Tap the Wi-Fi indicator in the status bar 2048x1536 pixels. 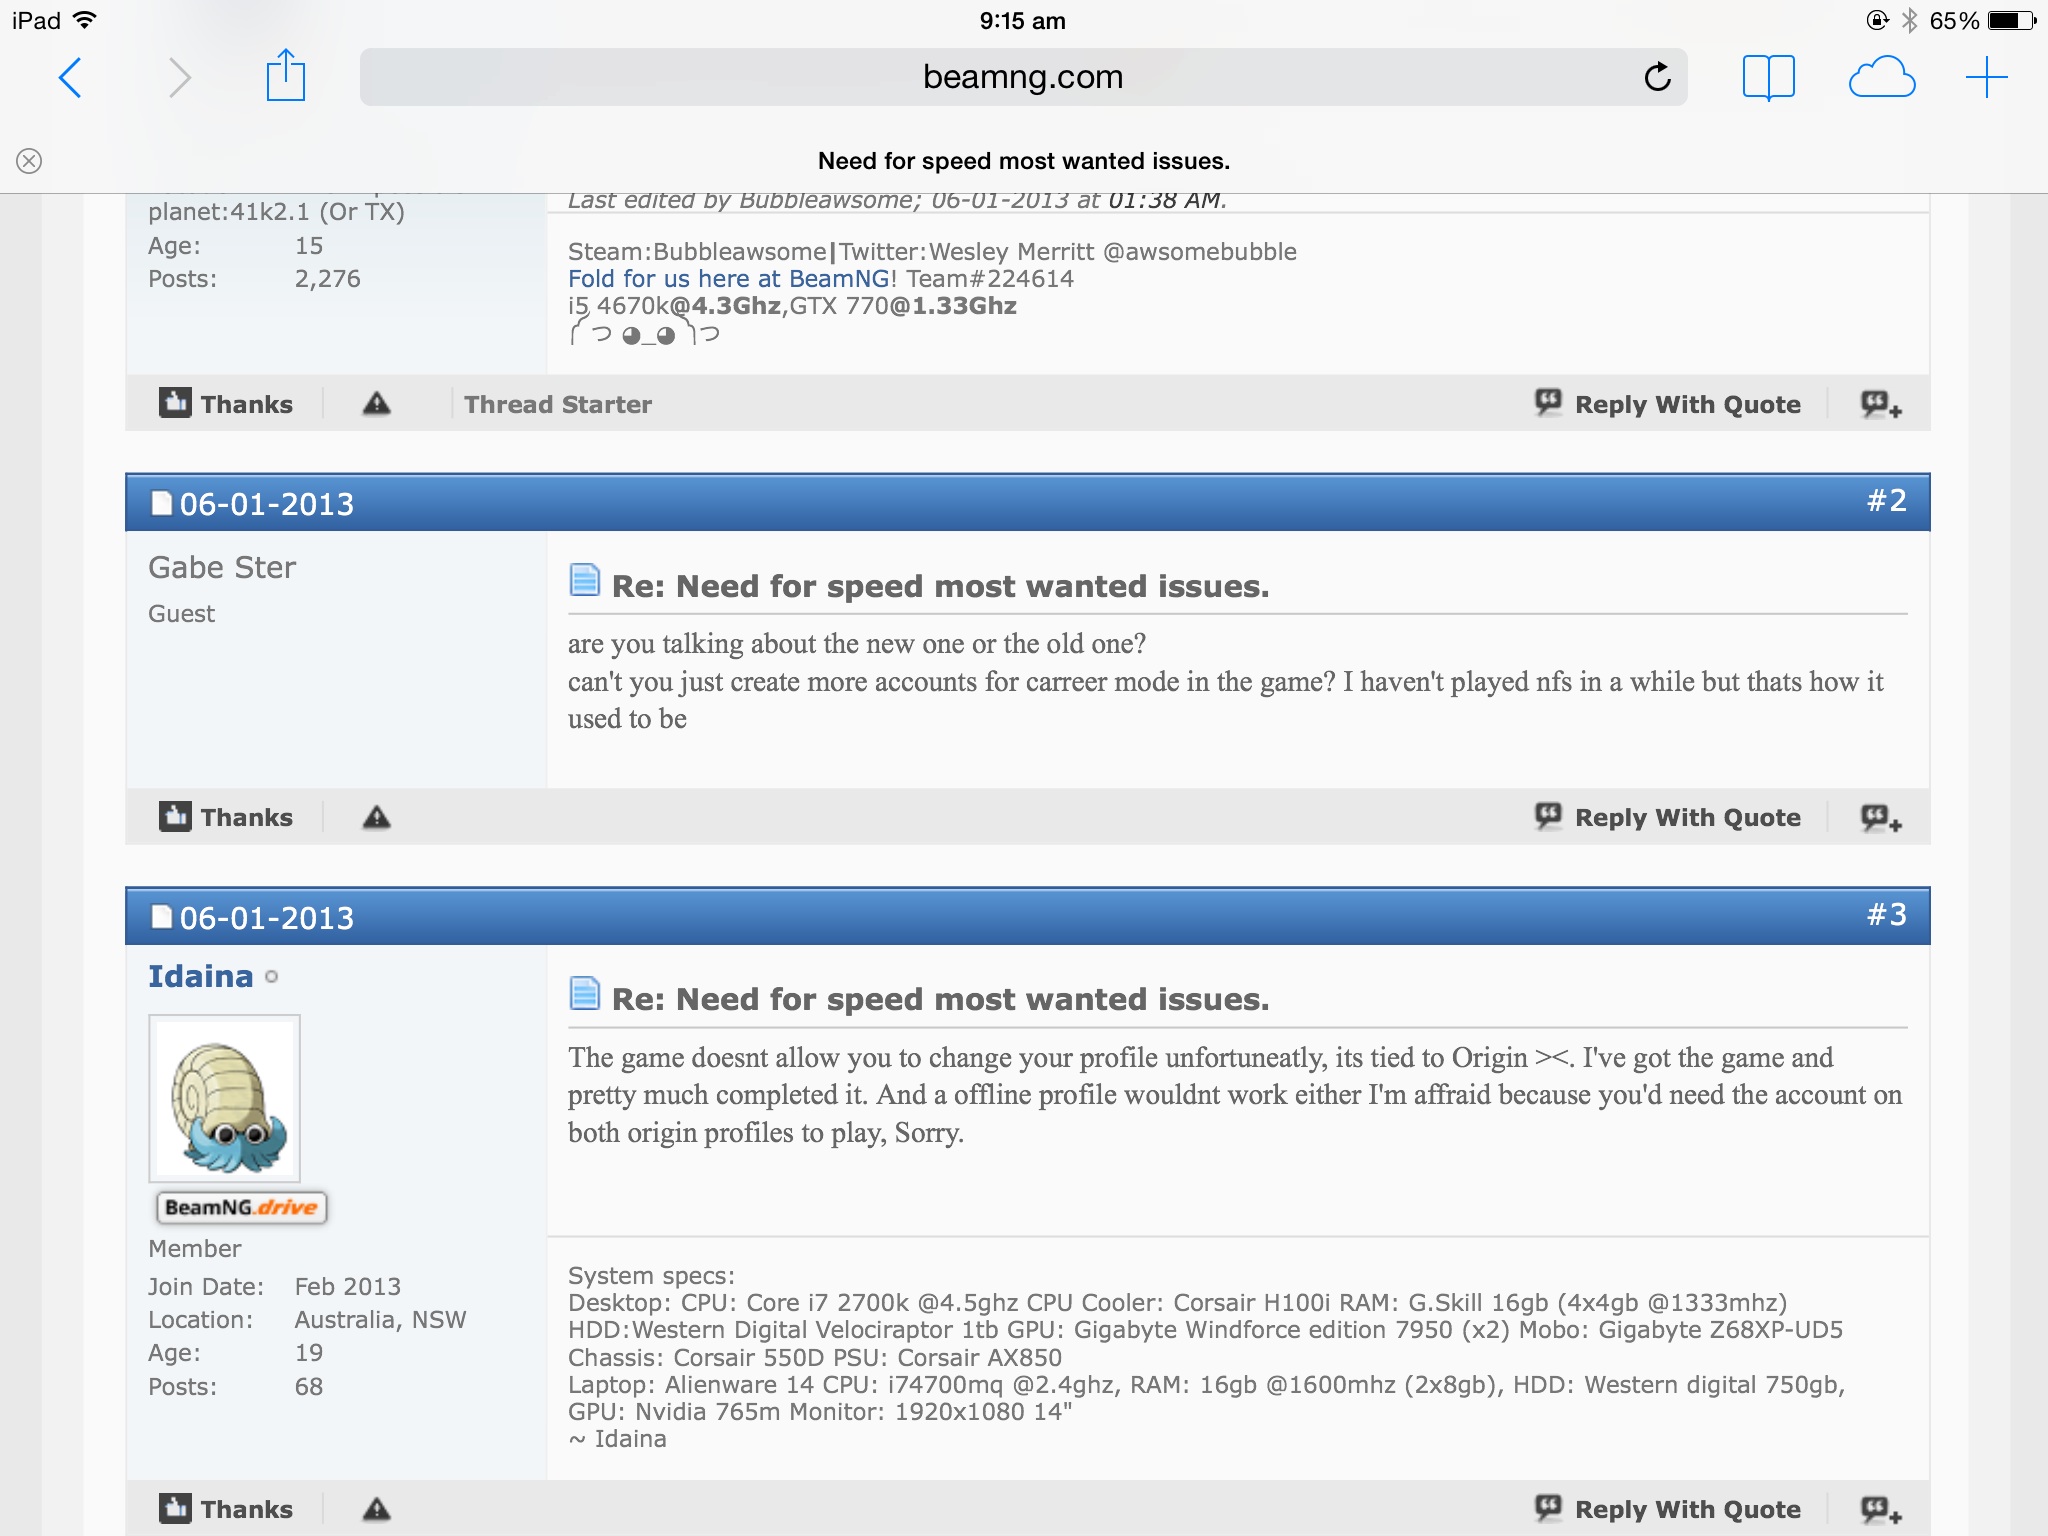click(85, 20)
